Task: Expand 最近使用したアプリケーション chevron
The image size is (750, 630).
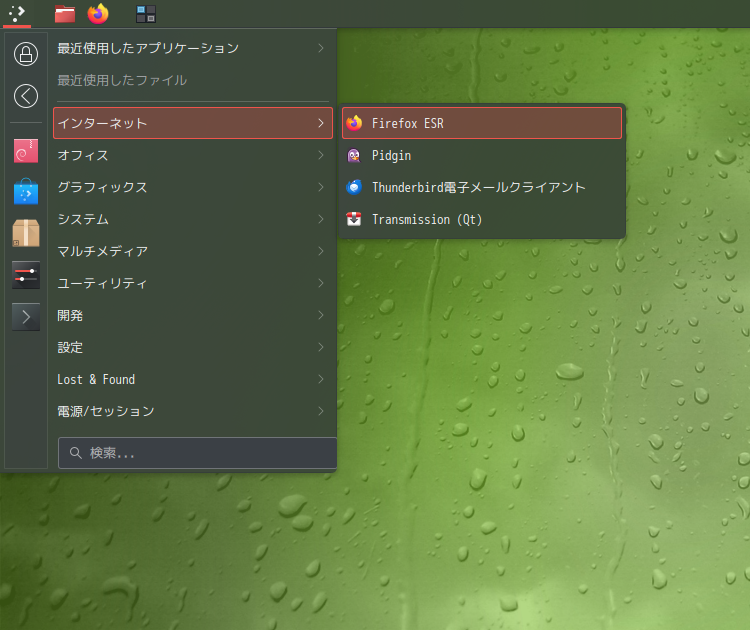Action: click(x=321, y=48)
